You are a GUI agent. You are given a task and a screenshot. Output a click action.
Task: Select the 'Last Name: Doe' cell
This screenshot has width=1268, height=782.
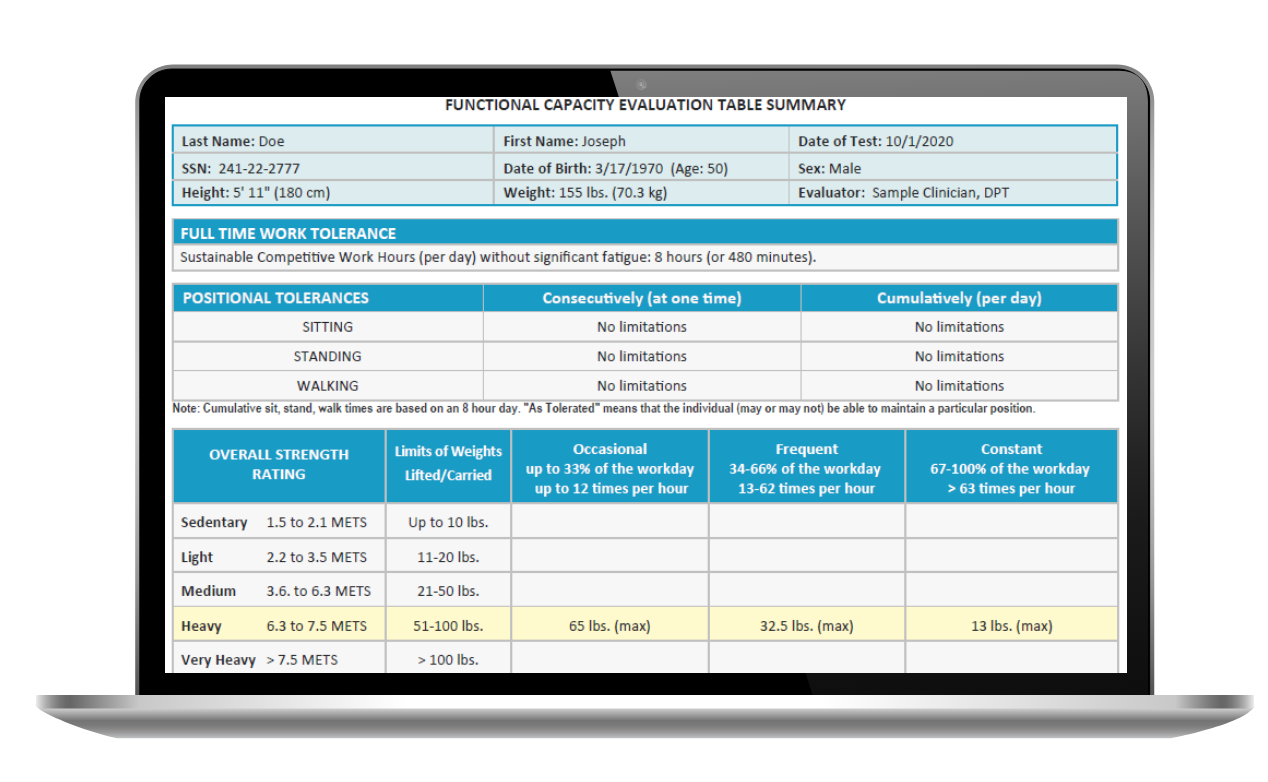(x=334, y=141)
